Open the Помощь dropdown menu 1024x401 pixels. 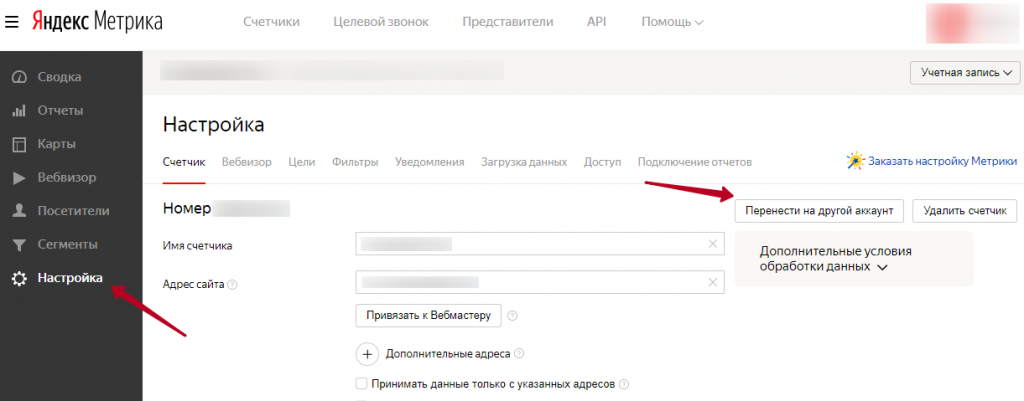[x=672, y=22]
